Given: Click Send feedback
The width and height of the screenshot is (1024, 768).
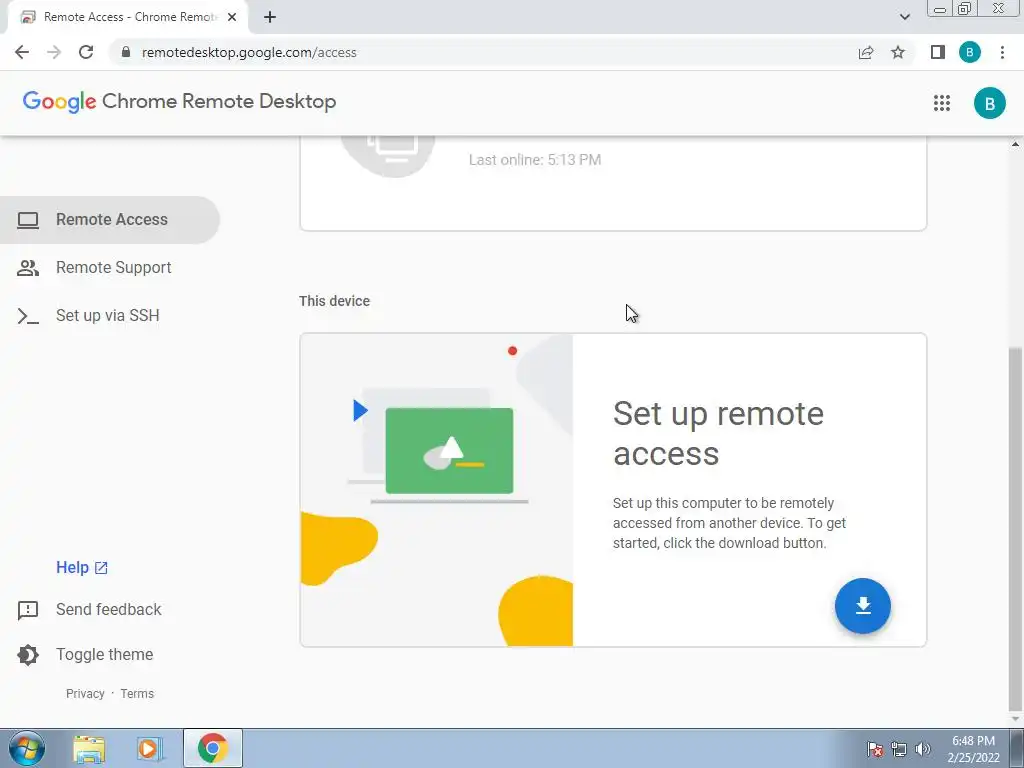Looking at the screenshot, I should 89,609.
